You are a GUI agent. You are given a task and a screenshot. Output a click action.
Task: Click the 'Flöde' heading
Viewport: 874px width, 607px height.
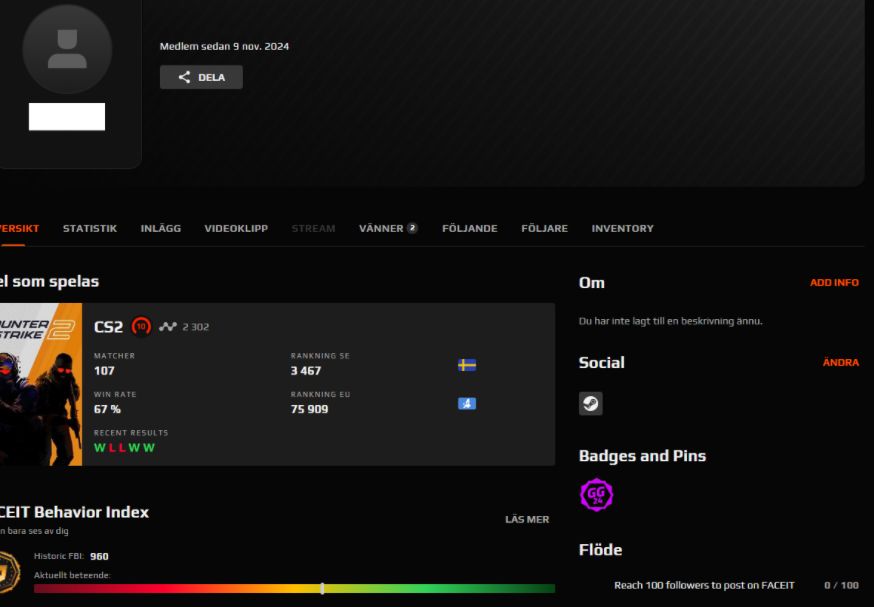(600, 550)
